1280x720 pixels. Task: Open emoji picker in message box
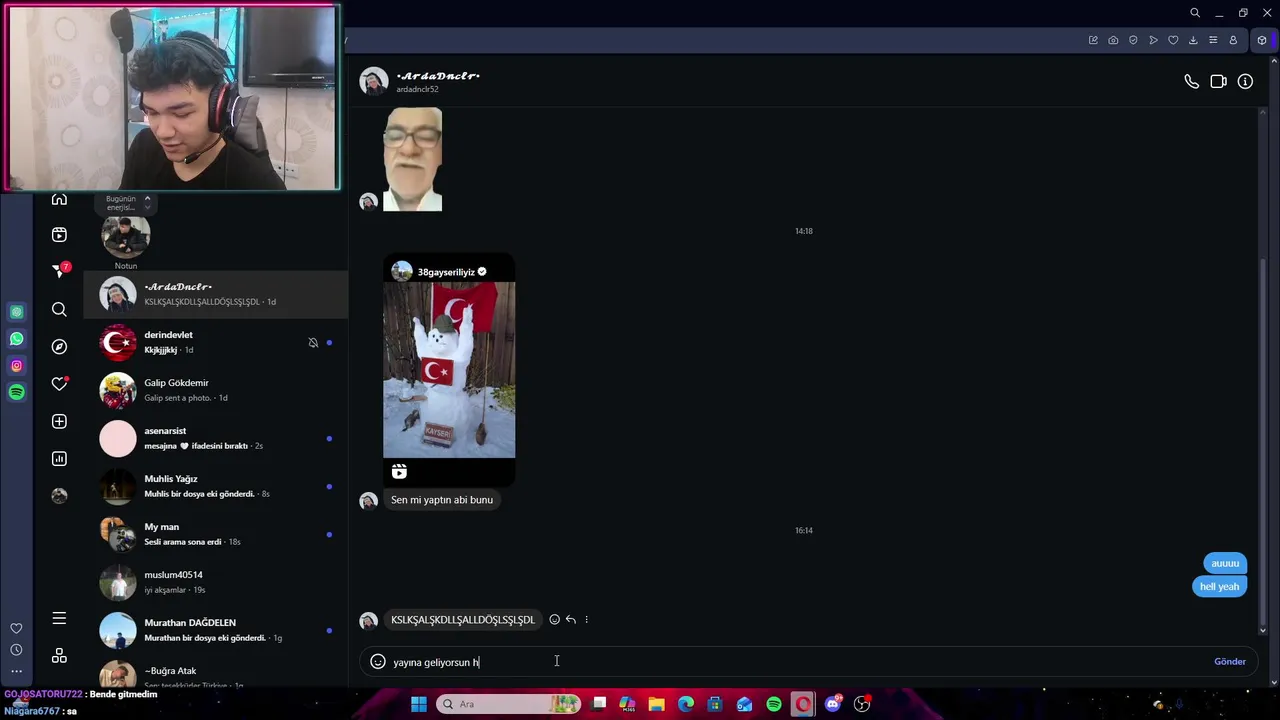tap(378, 661)
